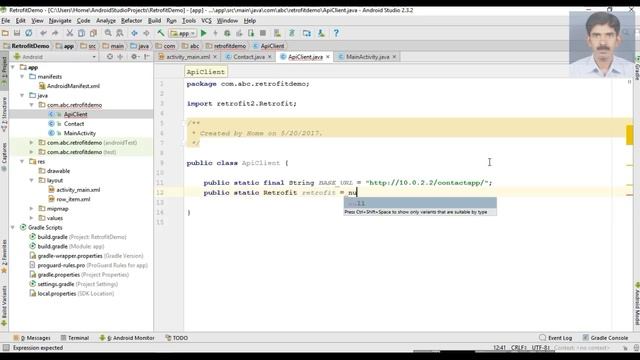Click the Undo arrow icon
The width and height of the screenshot is (640, 360).
[x=43, y=33]
